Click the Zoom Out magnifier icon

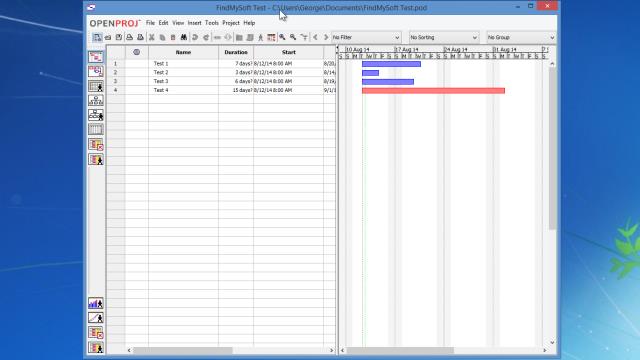pyautogui.click(x=293, y=38)
